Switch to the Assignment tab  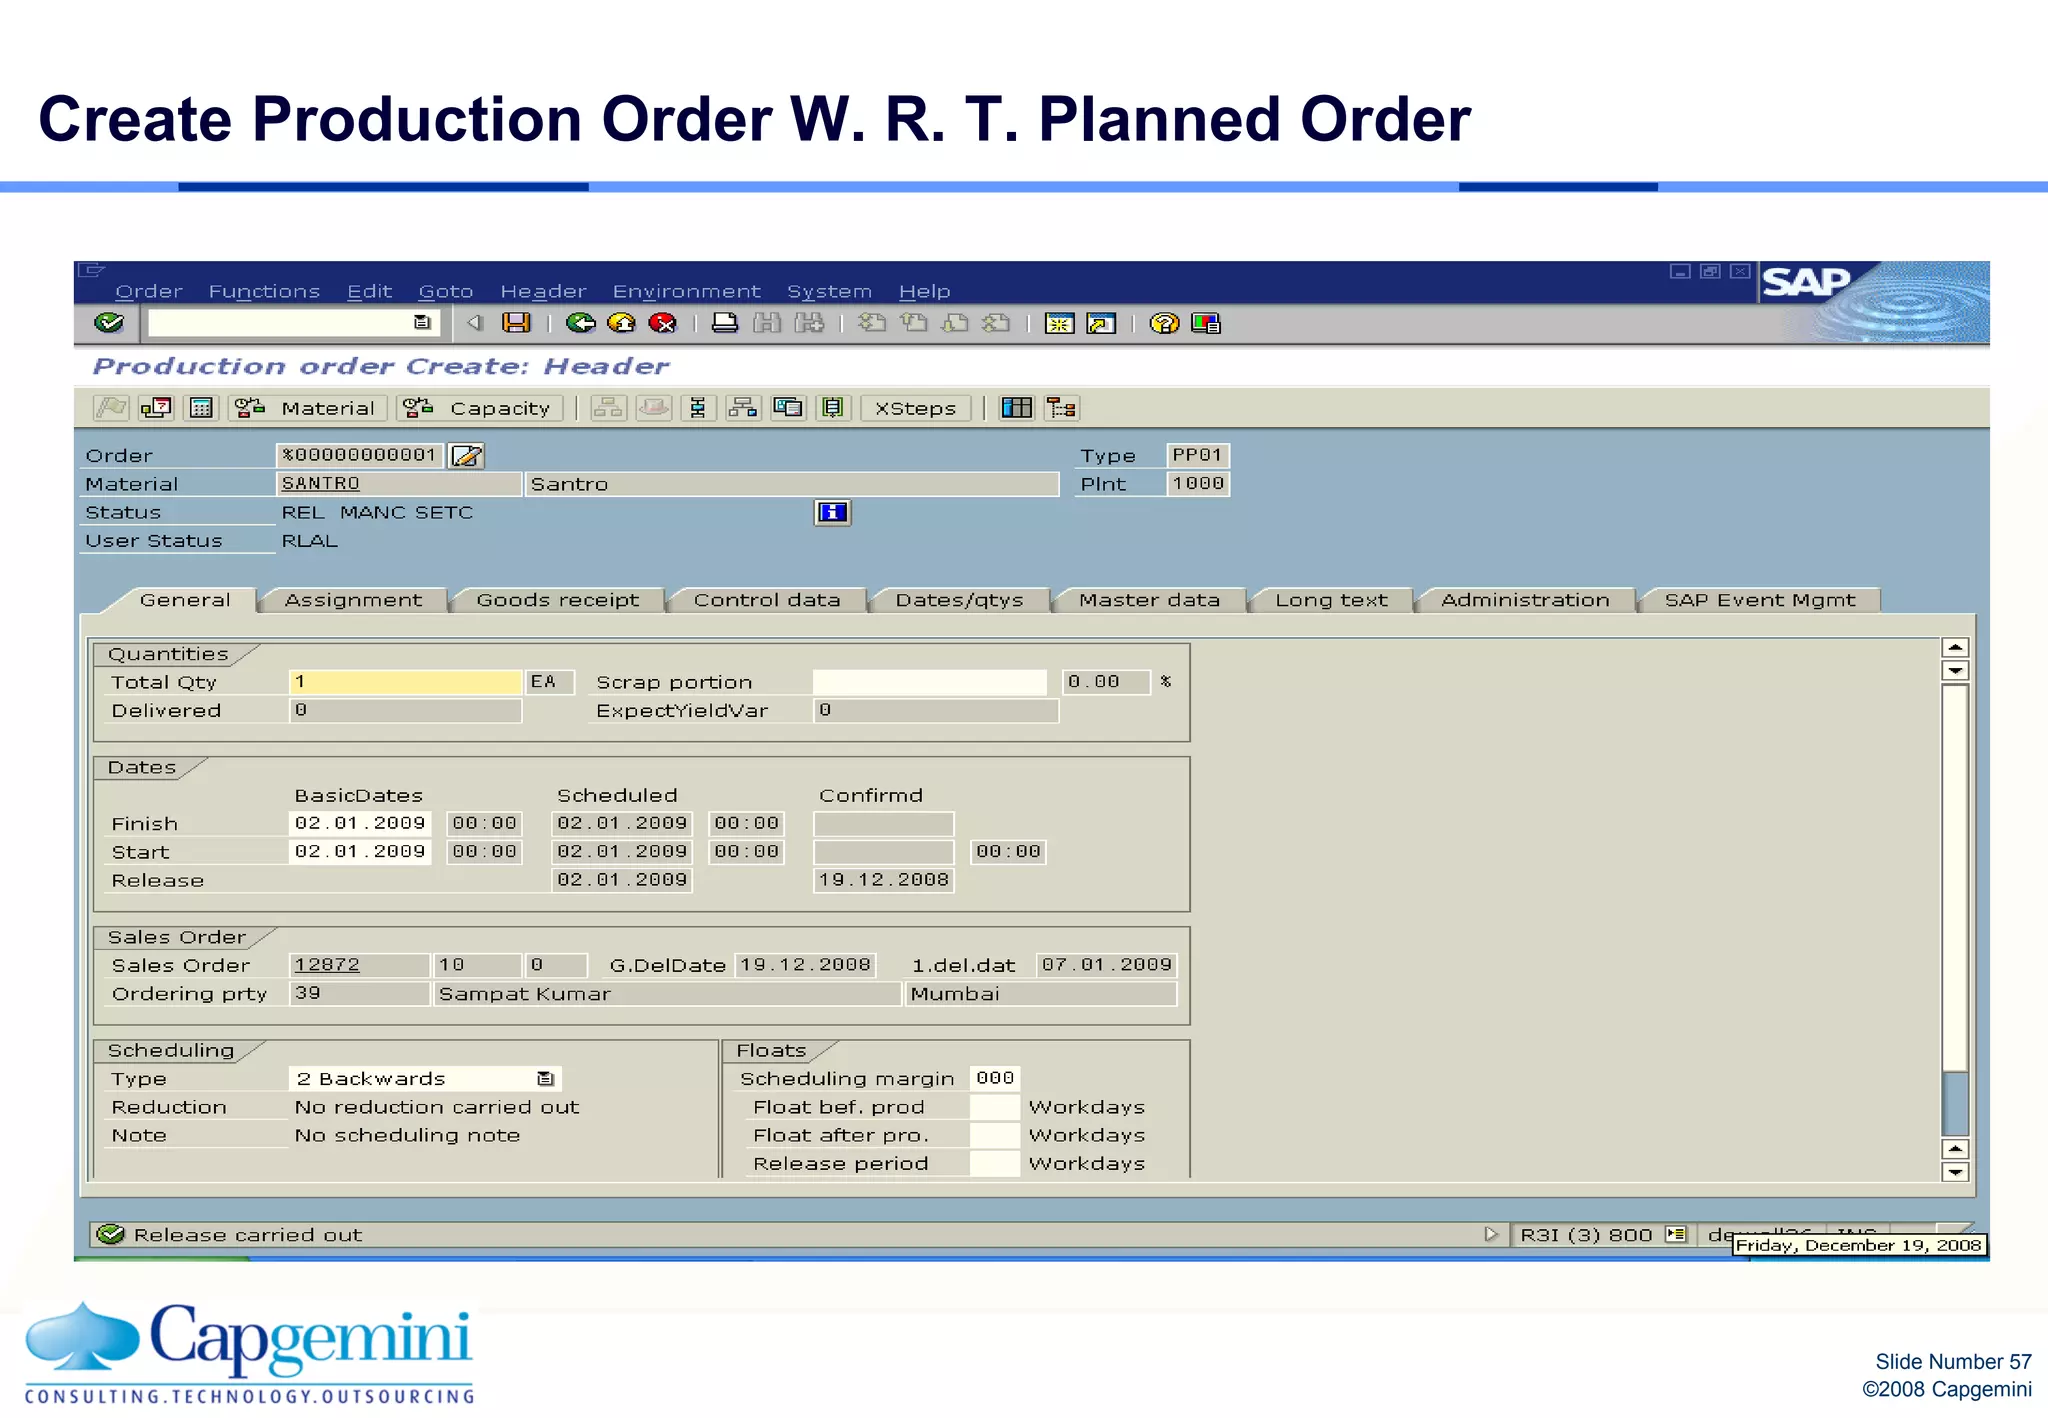(353, 600)
